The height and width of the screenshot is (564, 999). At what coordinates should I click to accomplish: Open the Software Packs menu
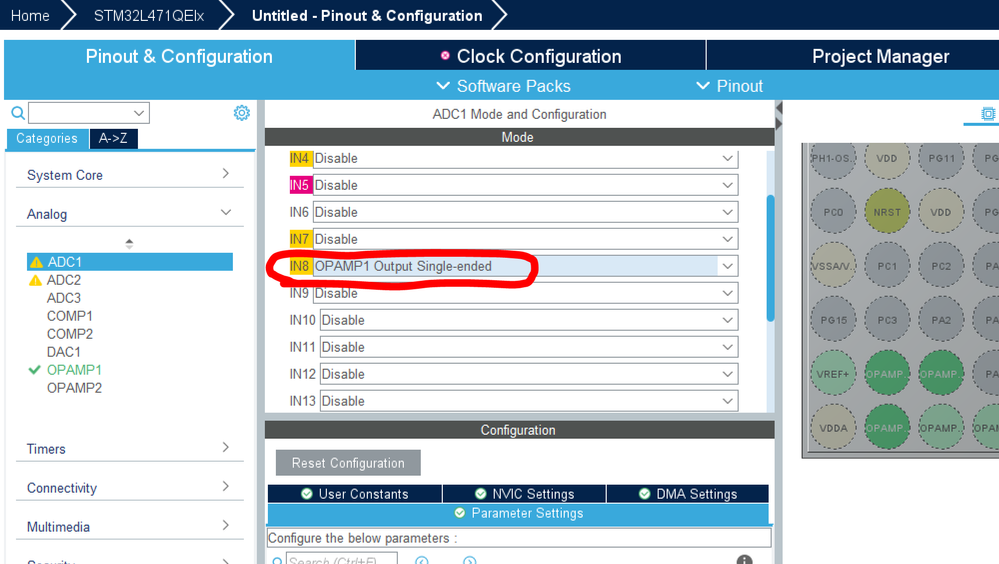point(503,86)
